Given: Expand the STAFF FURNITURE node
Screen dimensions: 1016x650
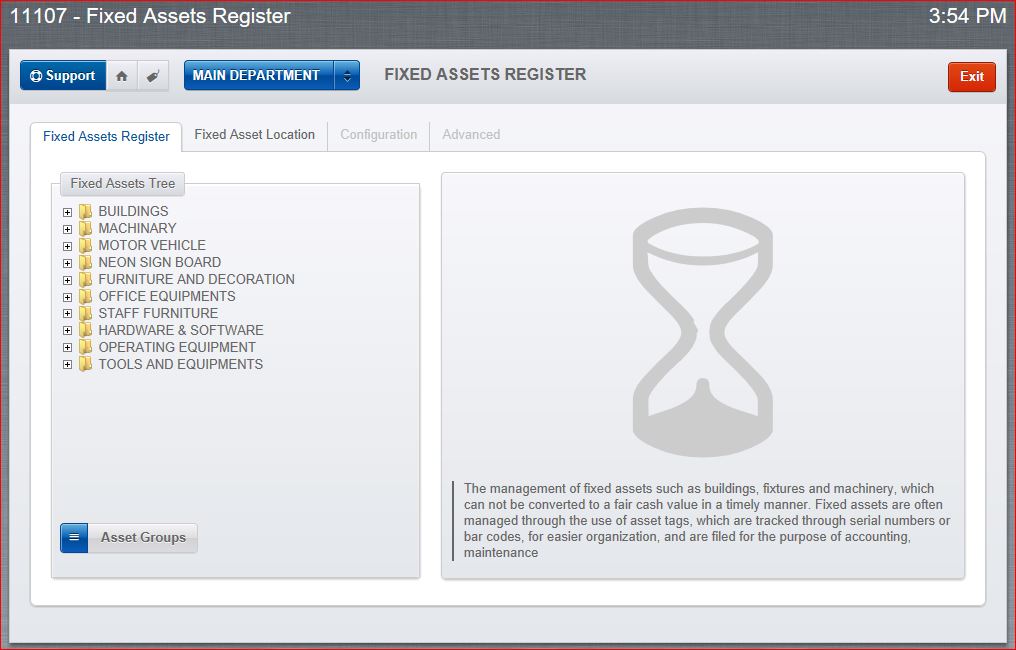Looking at the screenshot, I should [x=67, y=314].
